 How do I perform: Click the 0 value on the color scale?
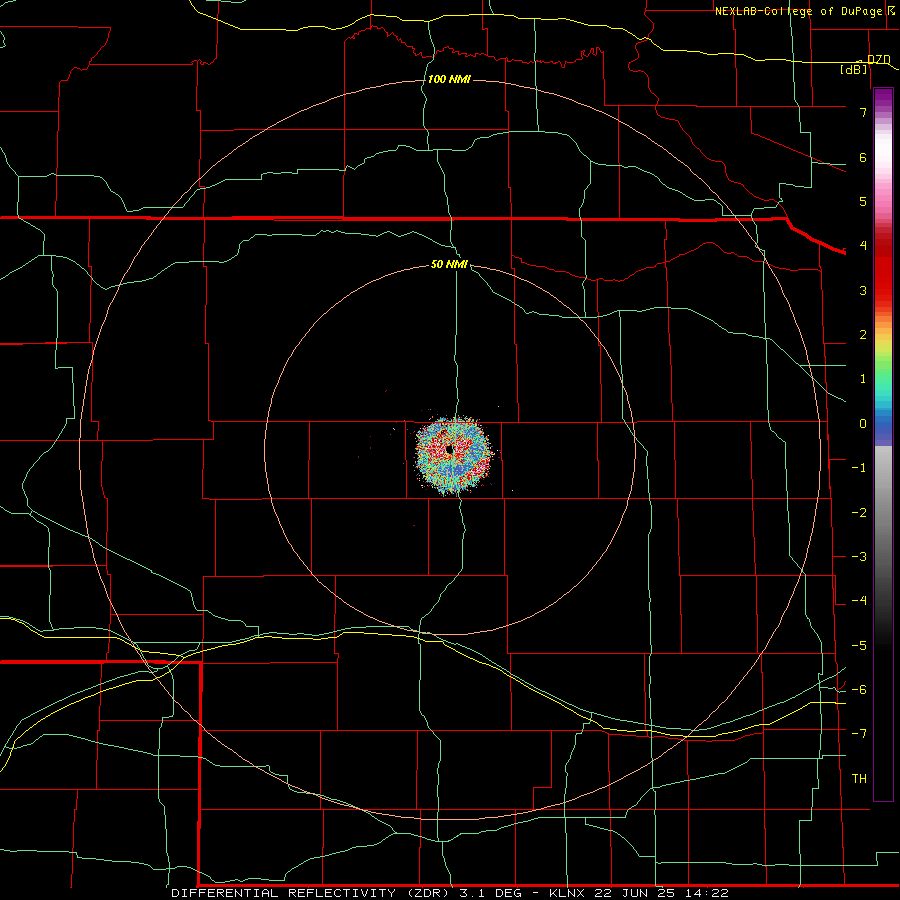point(863,424)
